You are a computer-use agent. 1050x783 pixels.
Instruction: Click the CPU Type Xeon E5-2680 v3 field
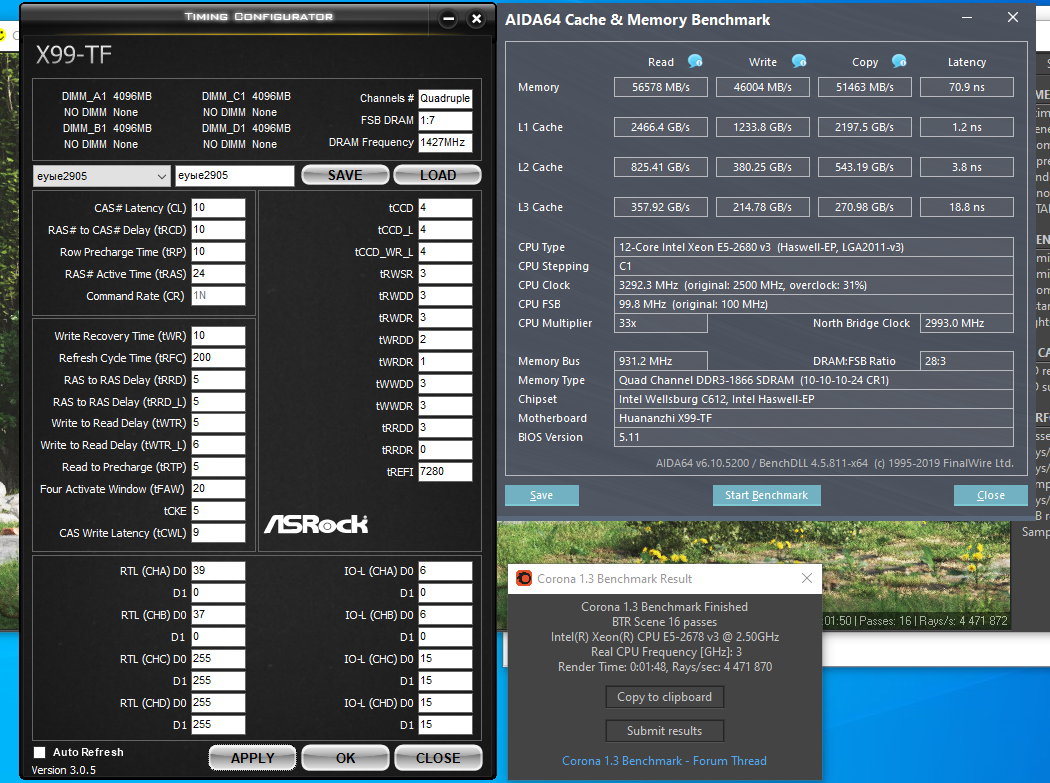(x=814, y=247)
